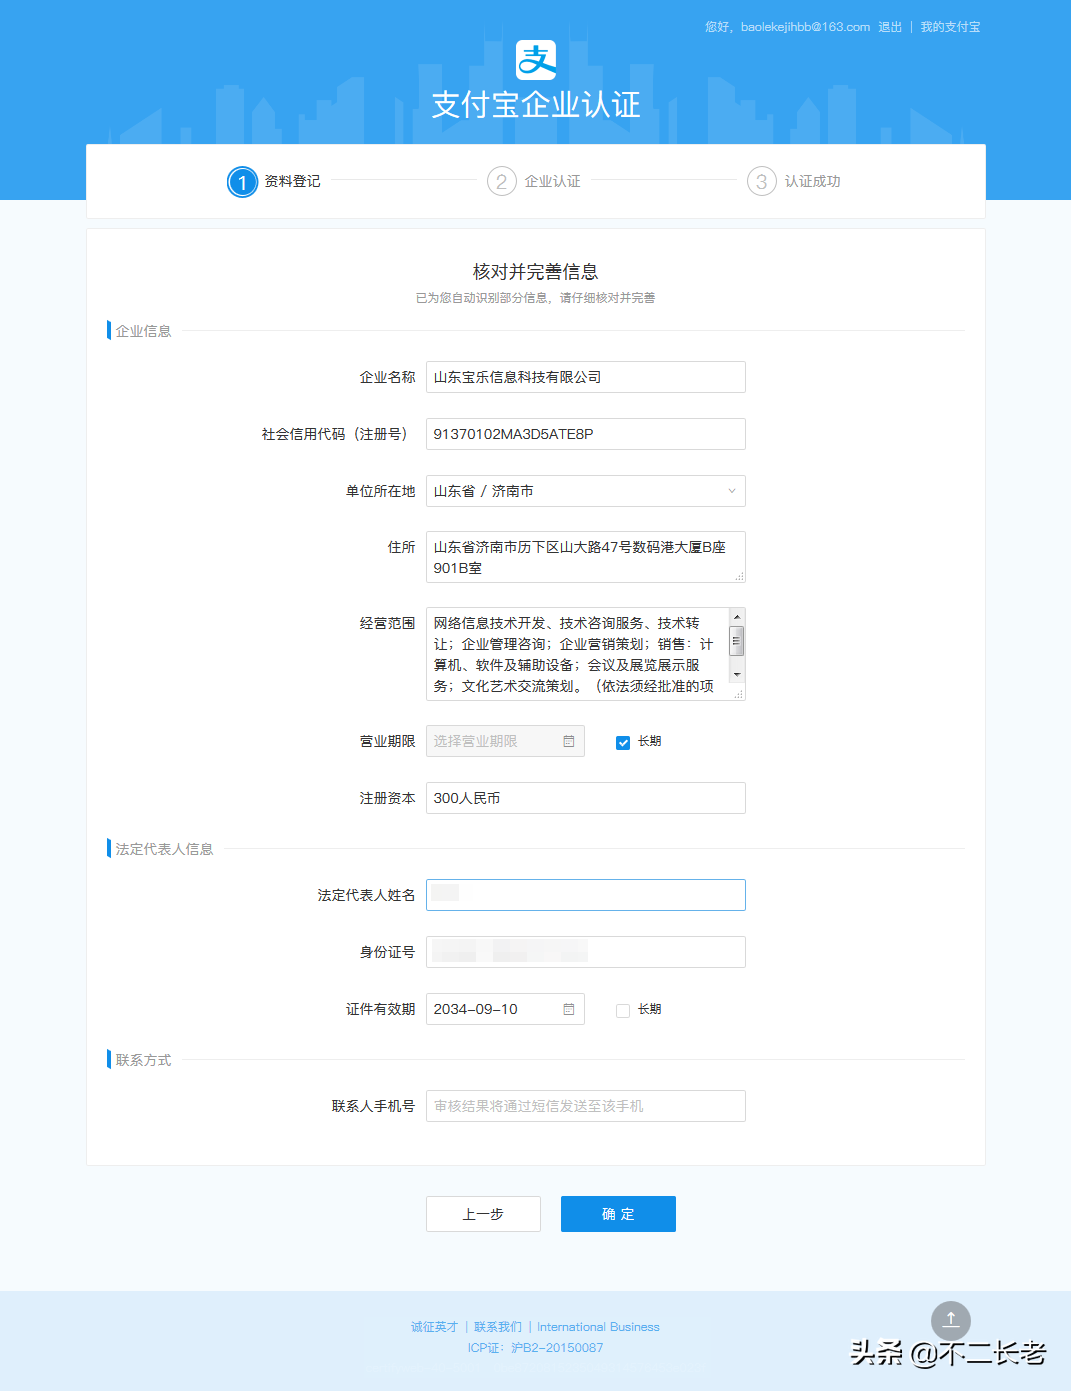Open 我的支付宝 link in header
The height and width of the screenshot is (1391, 1071).
(x=950, y=27)
